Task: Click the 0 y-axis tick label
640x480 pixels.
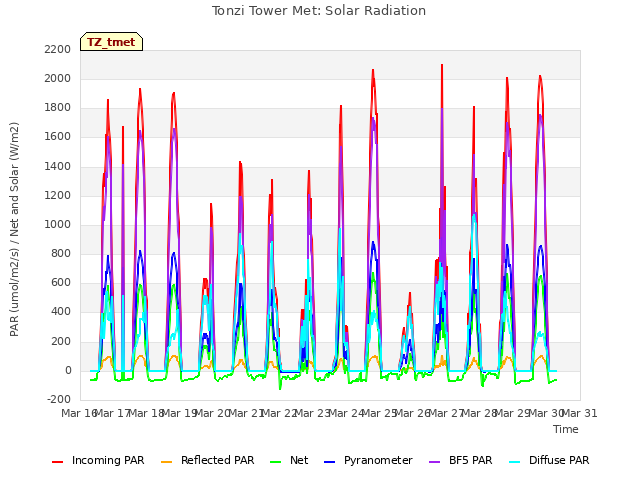Action: pyautogui.click(x=68, y=371)
